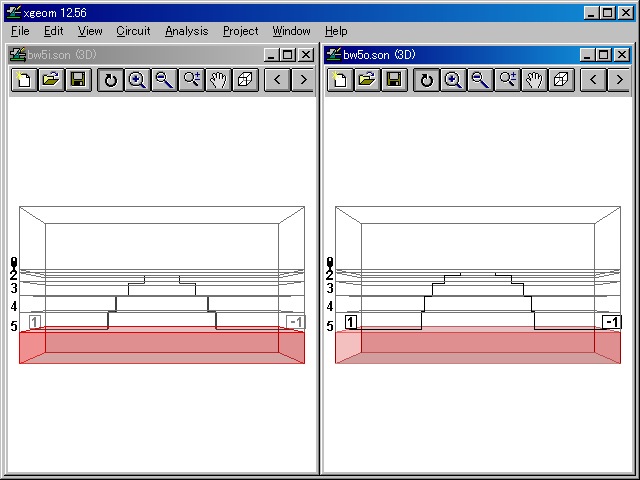Viewport: 640px width, 480px height.
Task: Select hand pan tool in bw5o.son window
Action: [x=534, y=80]
